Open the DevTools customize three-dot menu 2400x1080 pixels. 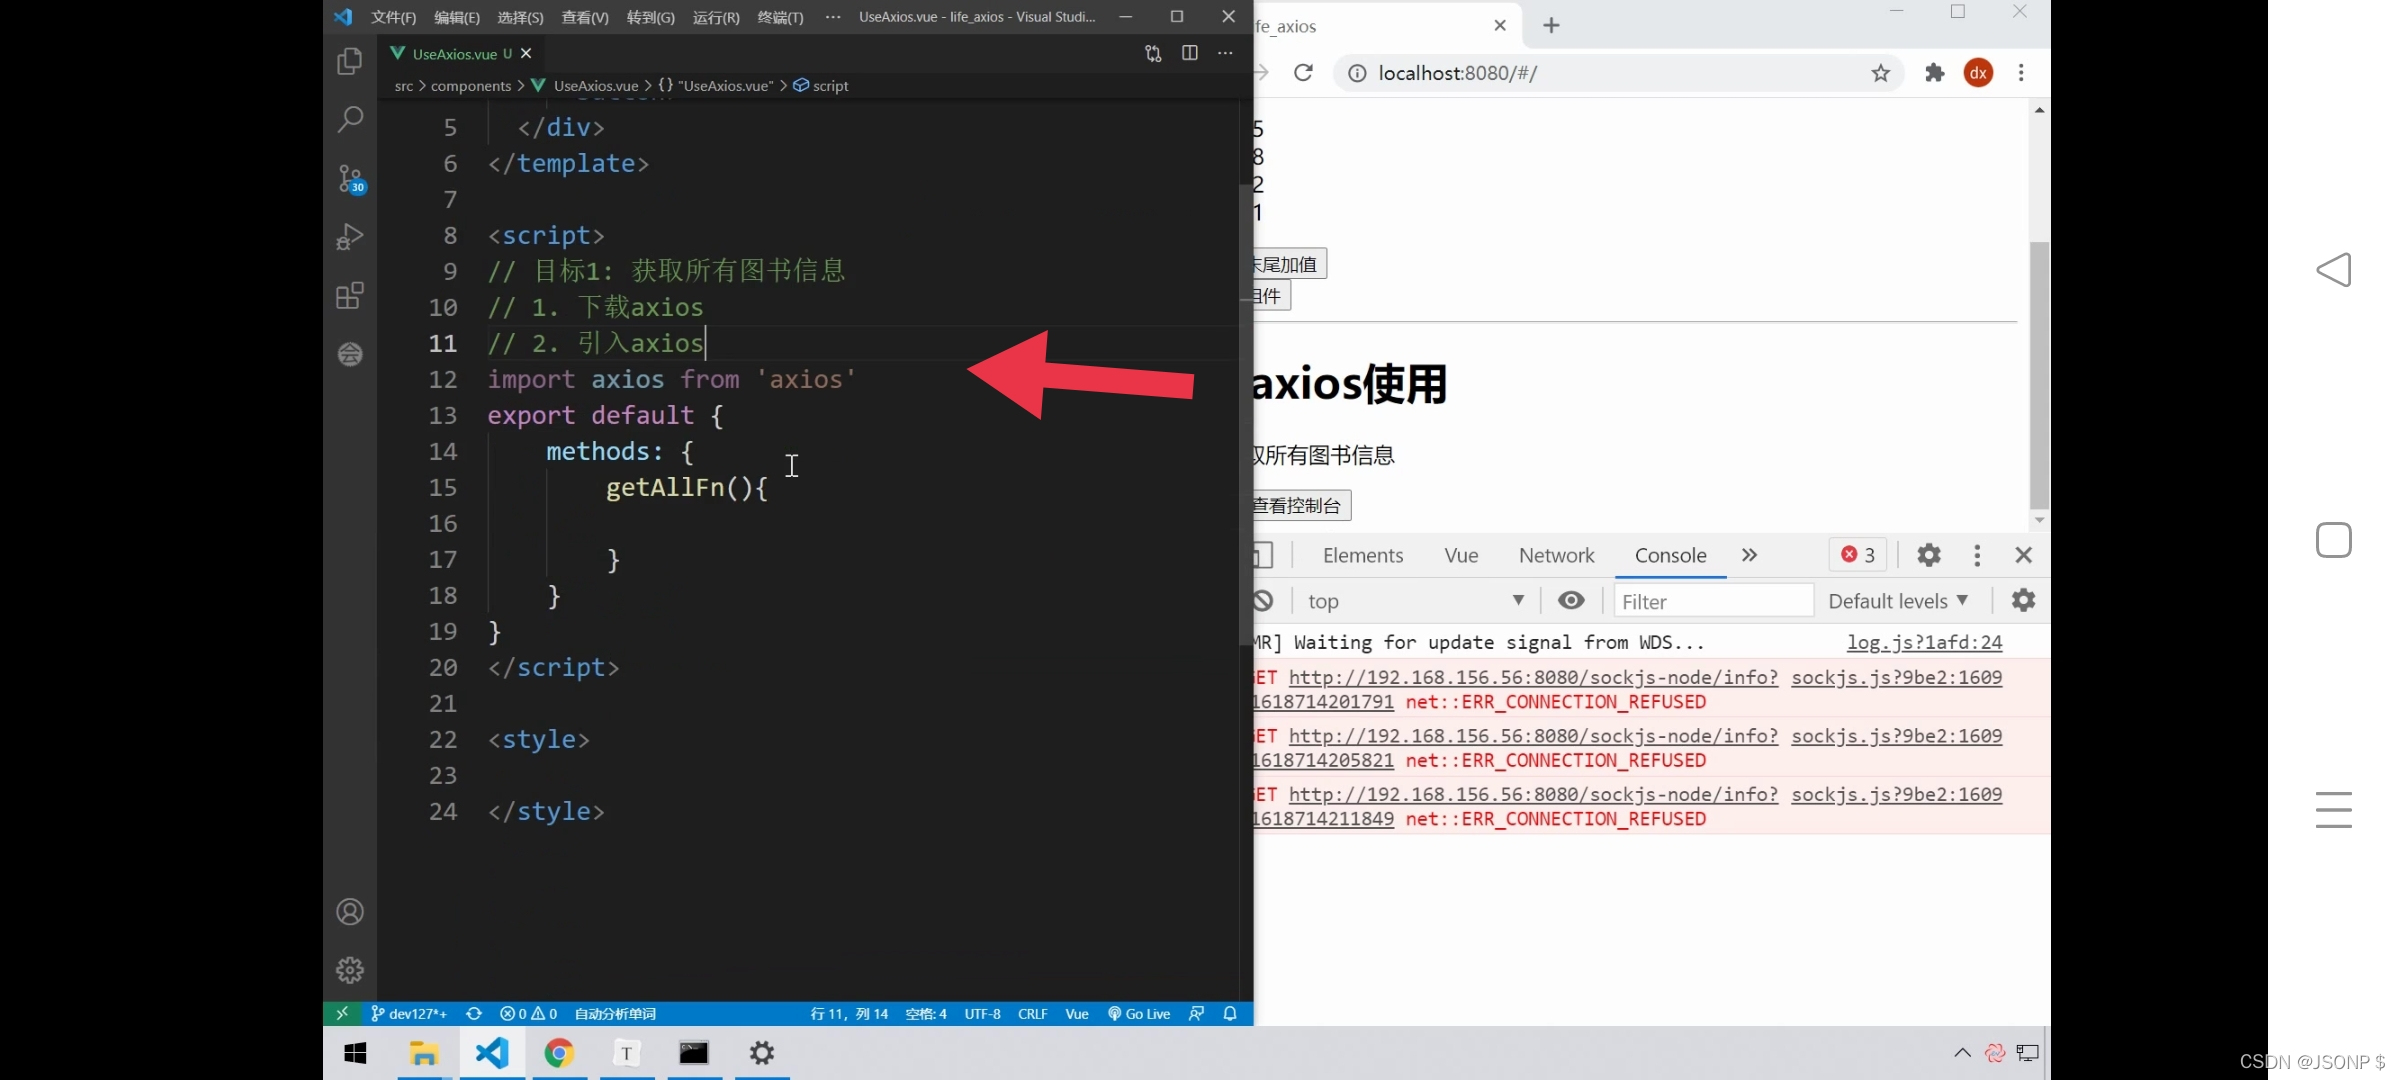[1977, 555]
